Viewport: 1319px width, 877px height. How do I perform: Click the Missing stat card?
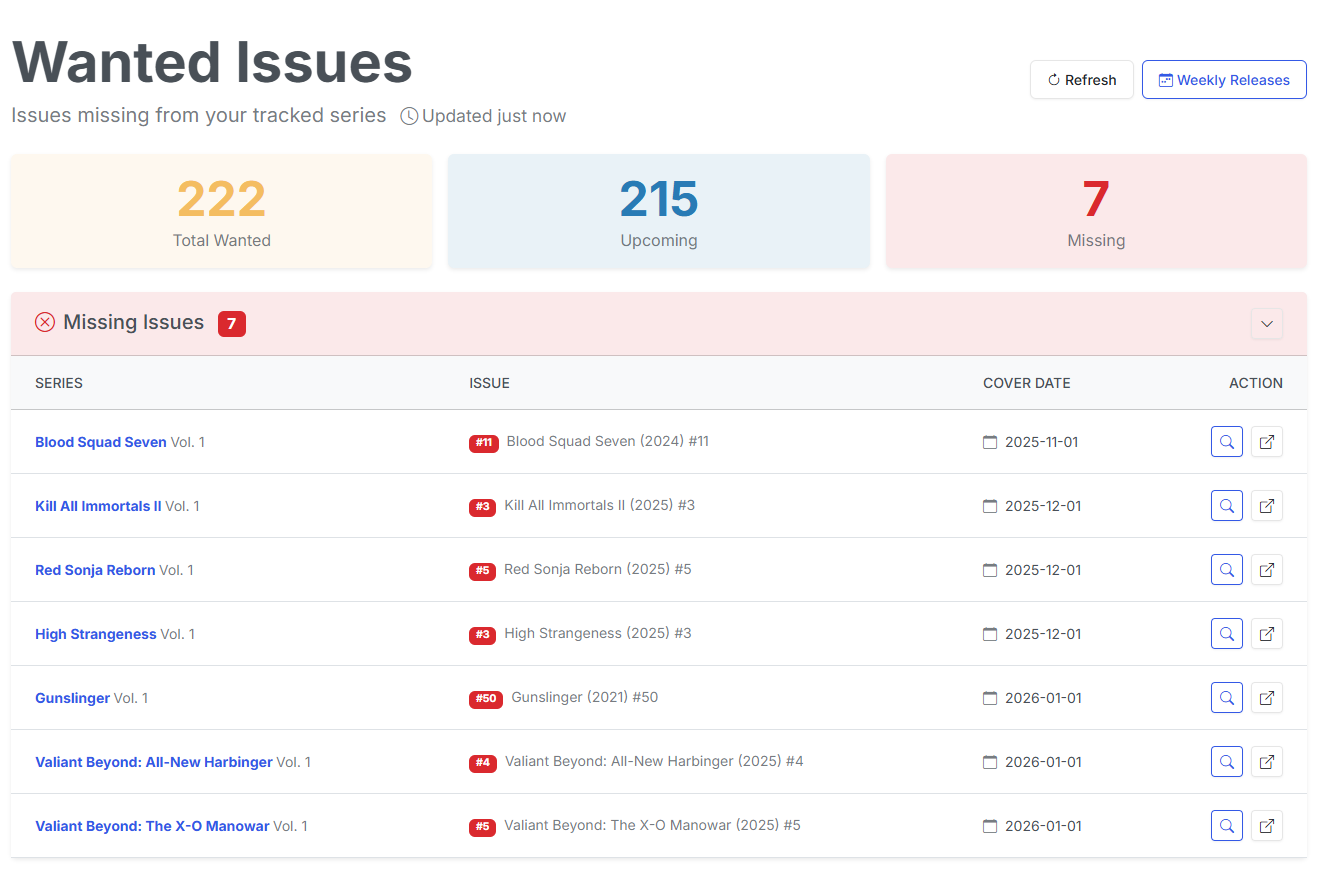point(1096,211)
